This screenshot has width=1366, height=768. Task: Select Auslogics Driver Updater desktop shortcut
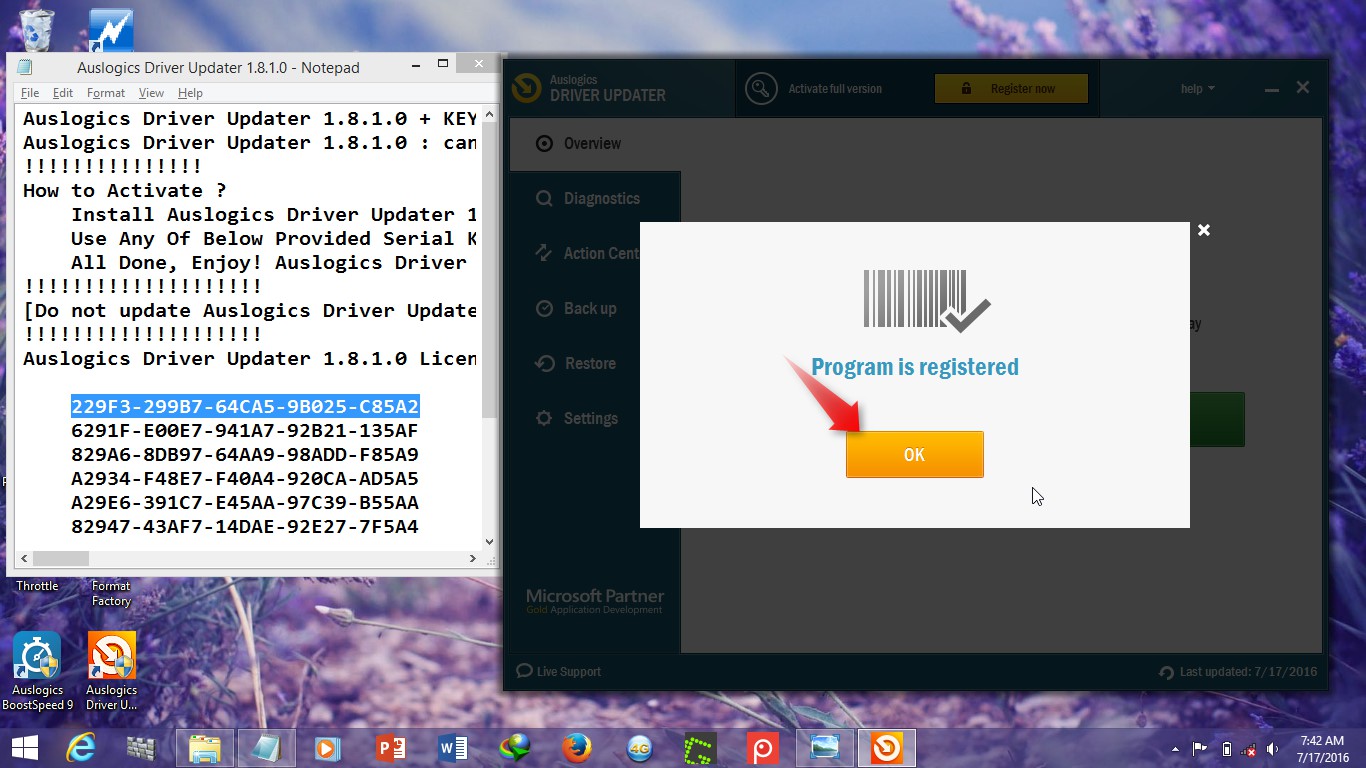(x=111, y=672)
